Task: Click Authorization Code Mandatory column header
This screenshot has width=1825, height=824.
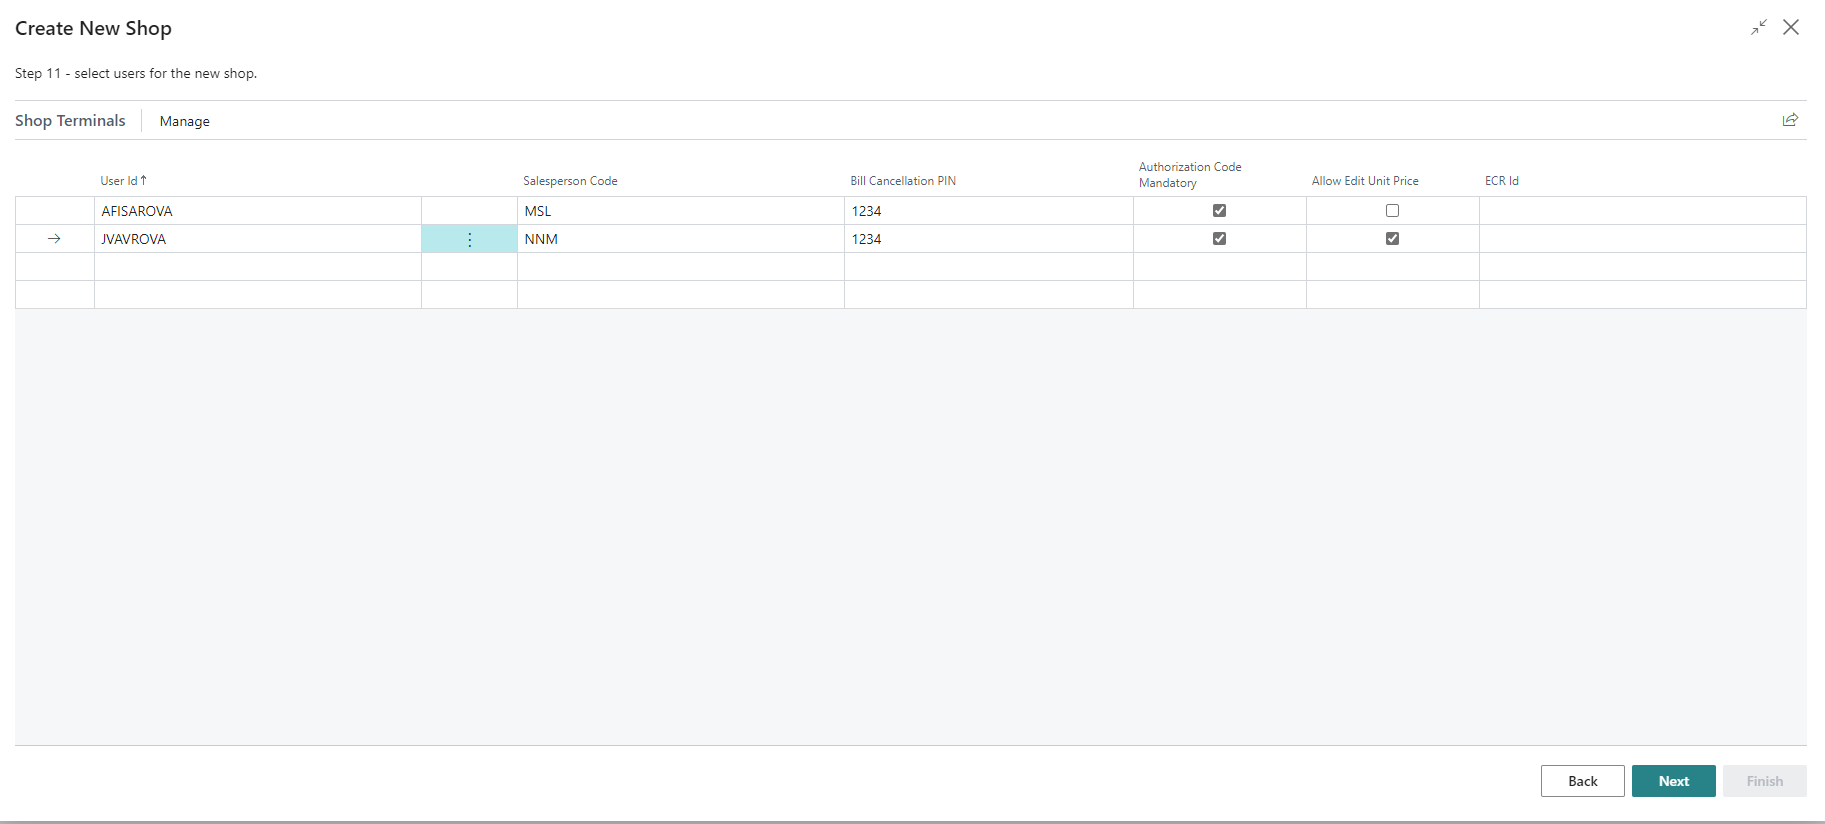Action: [x=1190, y=174]
